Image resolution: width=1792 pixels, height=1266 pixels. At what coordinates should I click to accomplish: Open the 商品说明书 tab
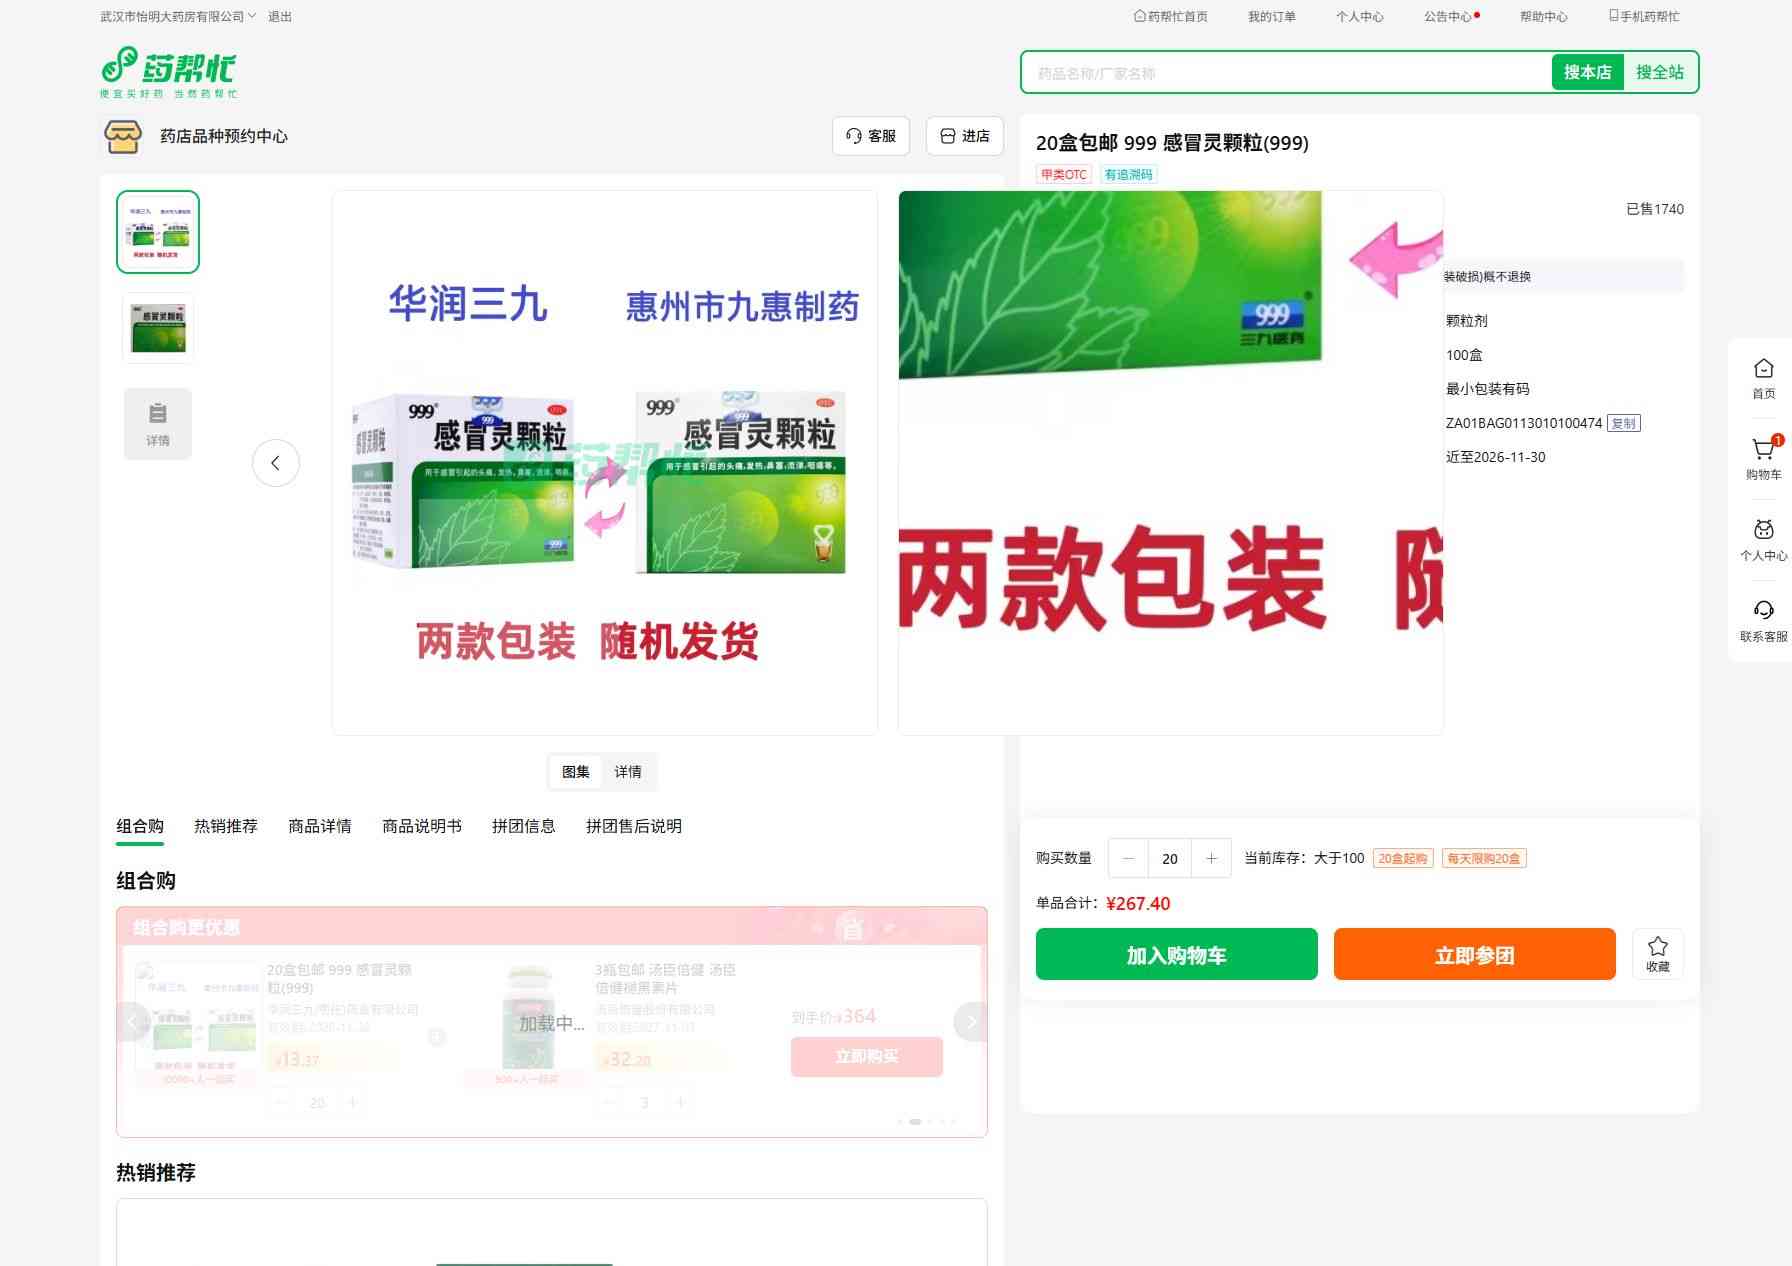click(421, 826)
